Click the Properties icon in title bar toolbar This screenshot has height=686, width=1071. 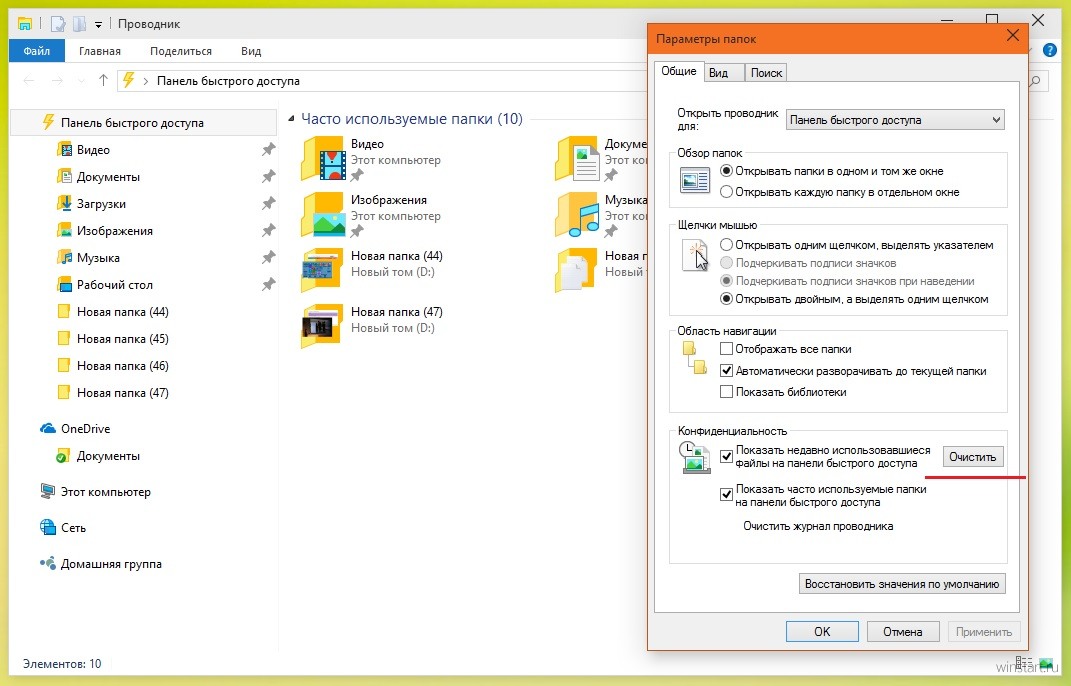pos(58,24)
